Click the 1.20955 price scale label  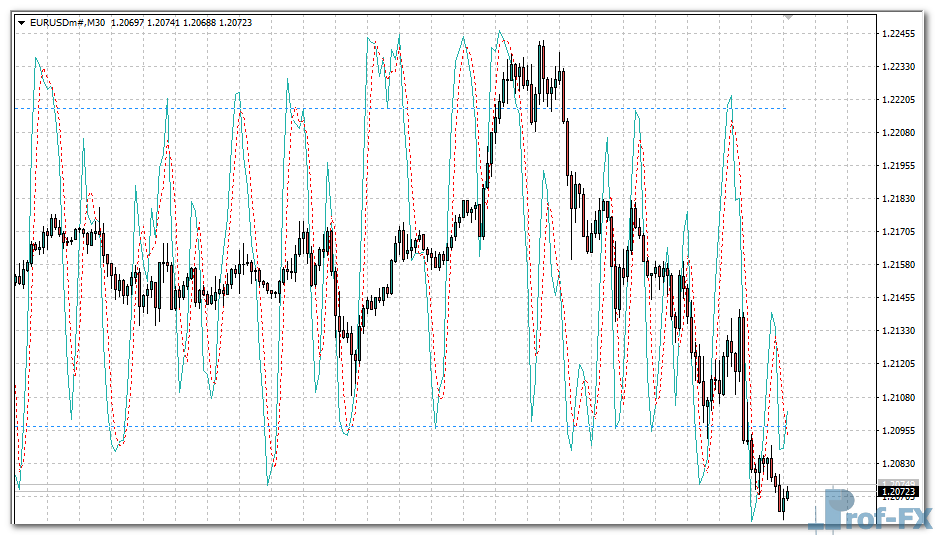[900, 431]
